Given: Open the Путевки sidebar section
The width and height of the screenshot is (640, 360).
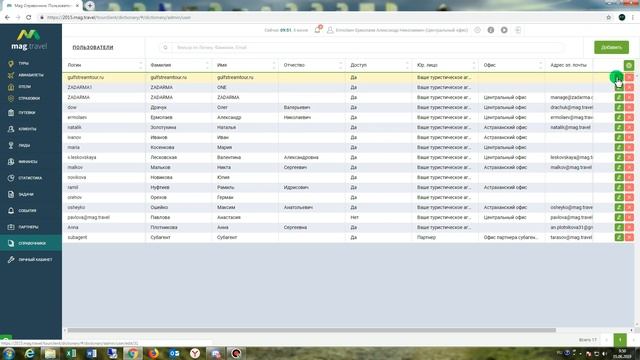Looking at the screenshot, I should 27,113.
